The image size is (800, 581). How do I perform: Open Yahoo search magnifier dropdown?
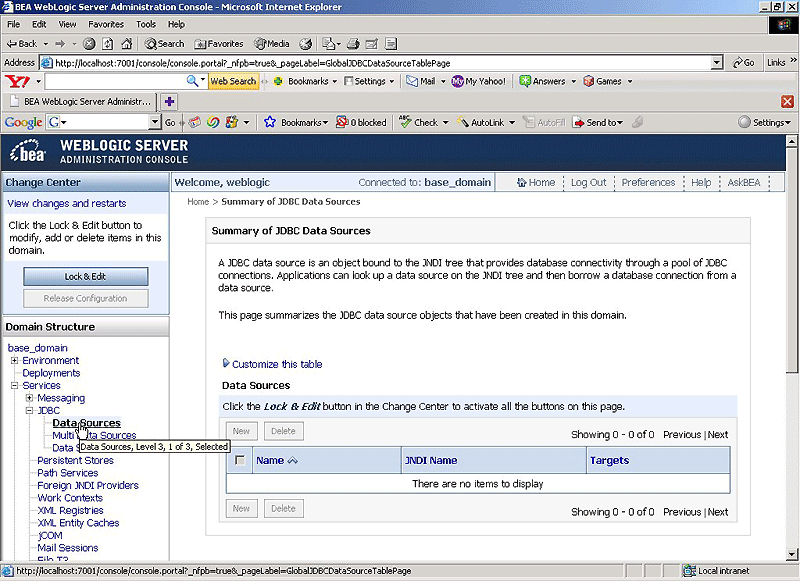click(x=203, y=80)
